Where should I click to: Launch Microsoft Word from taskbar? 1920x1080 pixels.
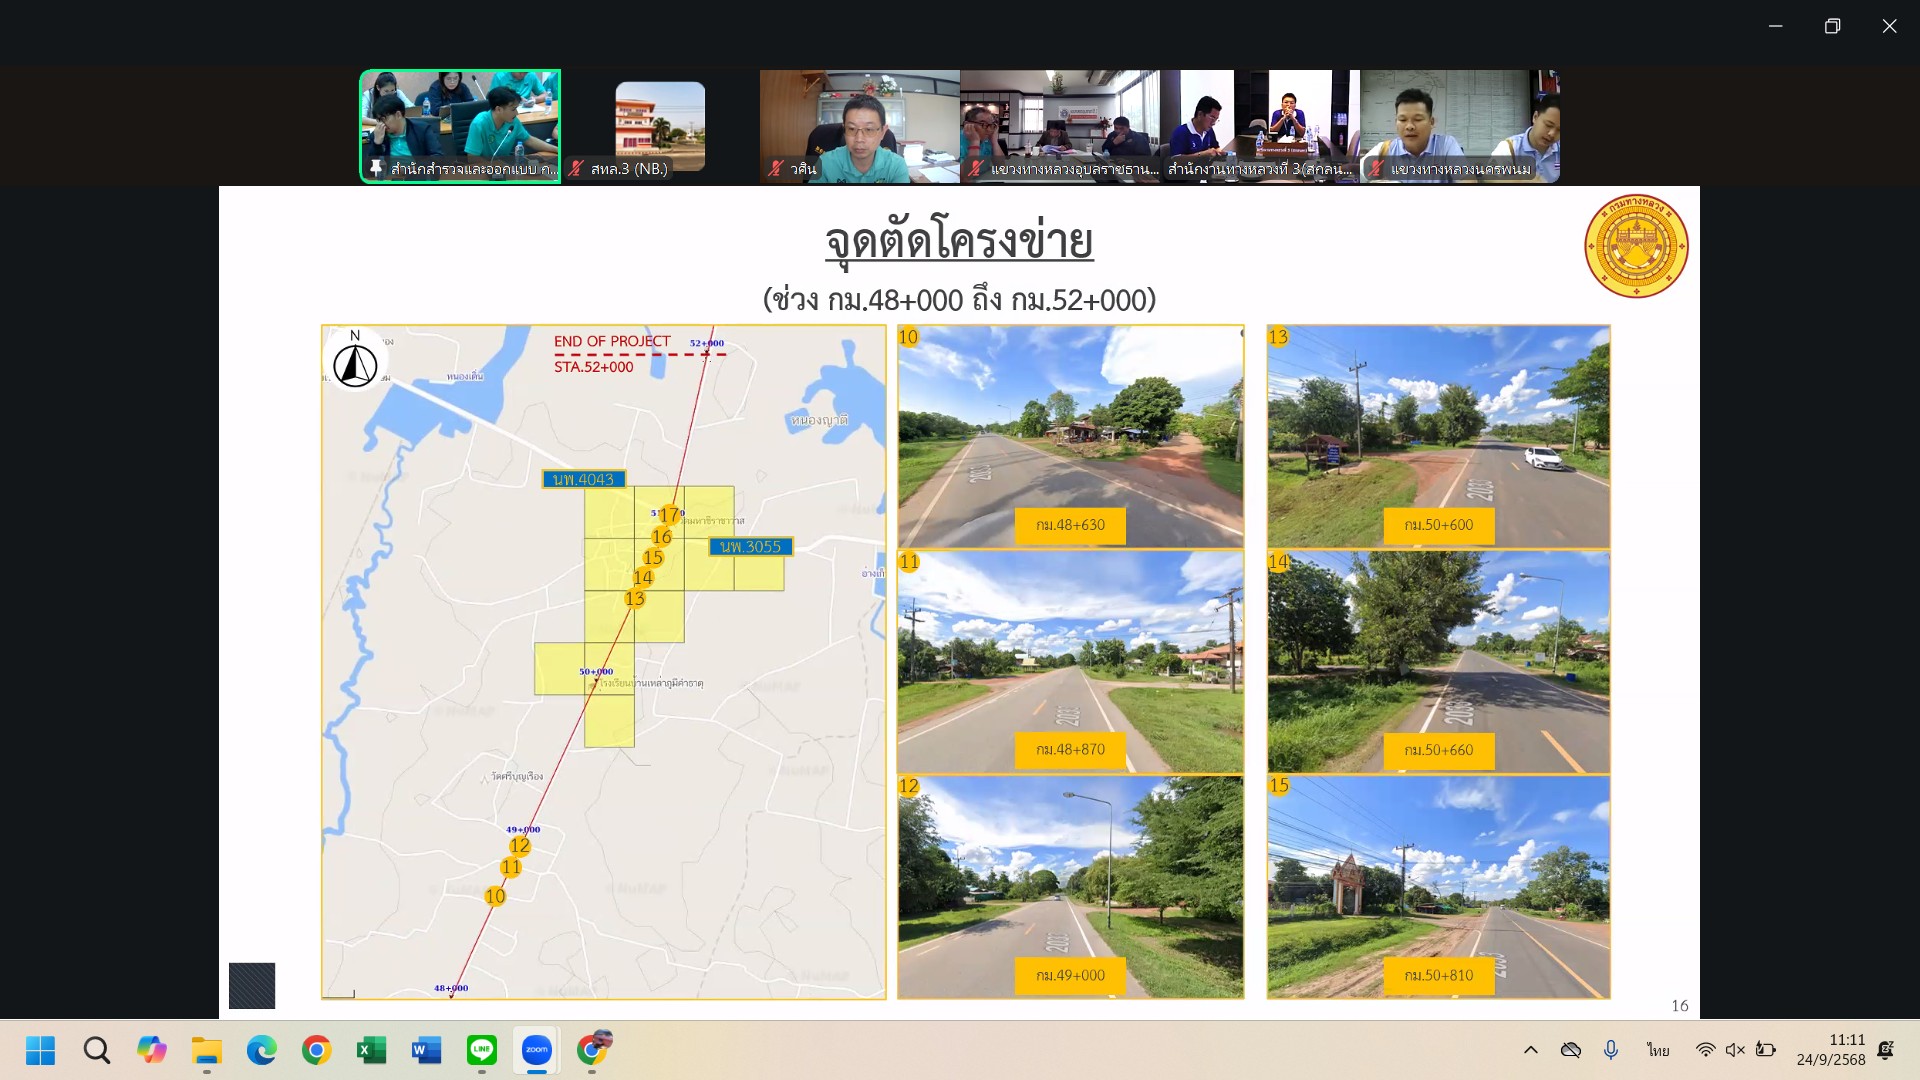click(x=426, y=1050)
